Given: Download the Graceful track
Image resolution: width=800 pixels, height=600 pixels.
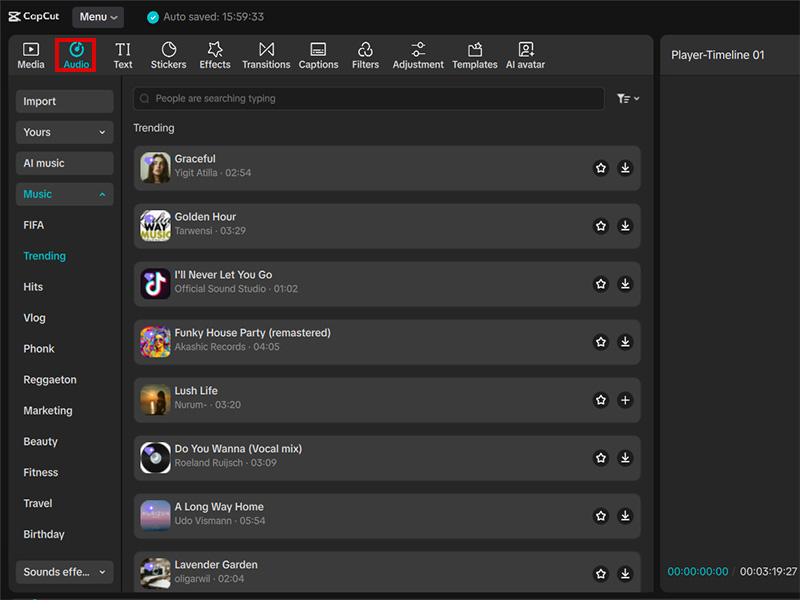Looking at the screenshot, I should [x=625, y=168].
